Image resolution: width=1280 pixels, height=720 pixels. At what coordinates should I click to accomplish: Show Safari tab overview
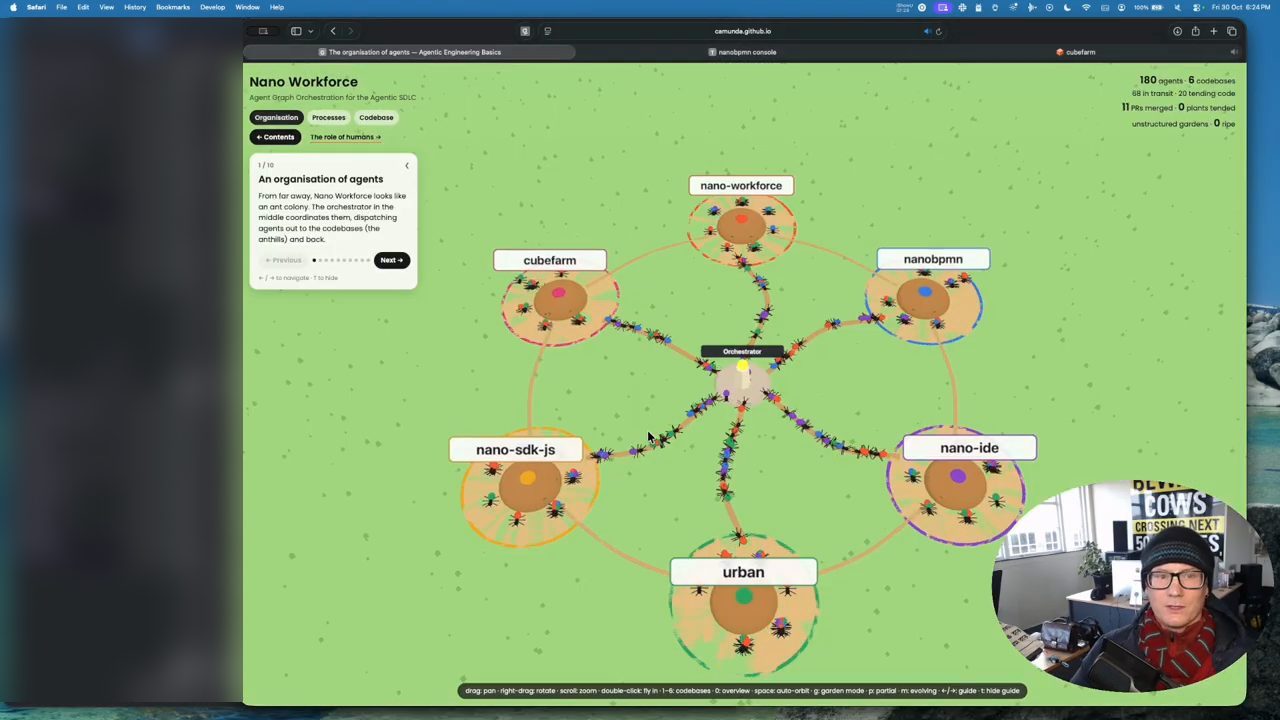(1232, 31)
